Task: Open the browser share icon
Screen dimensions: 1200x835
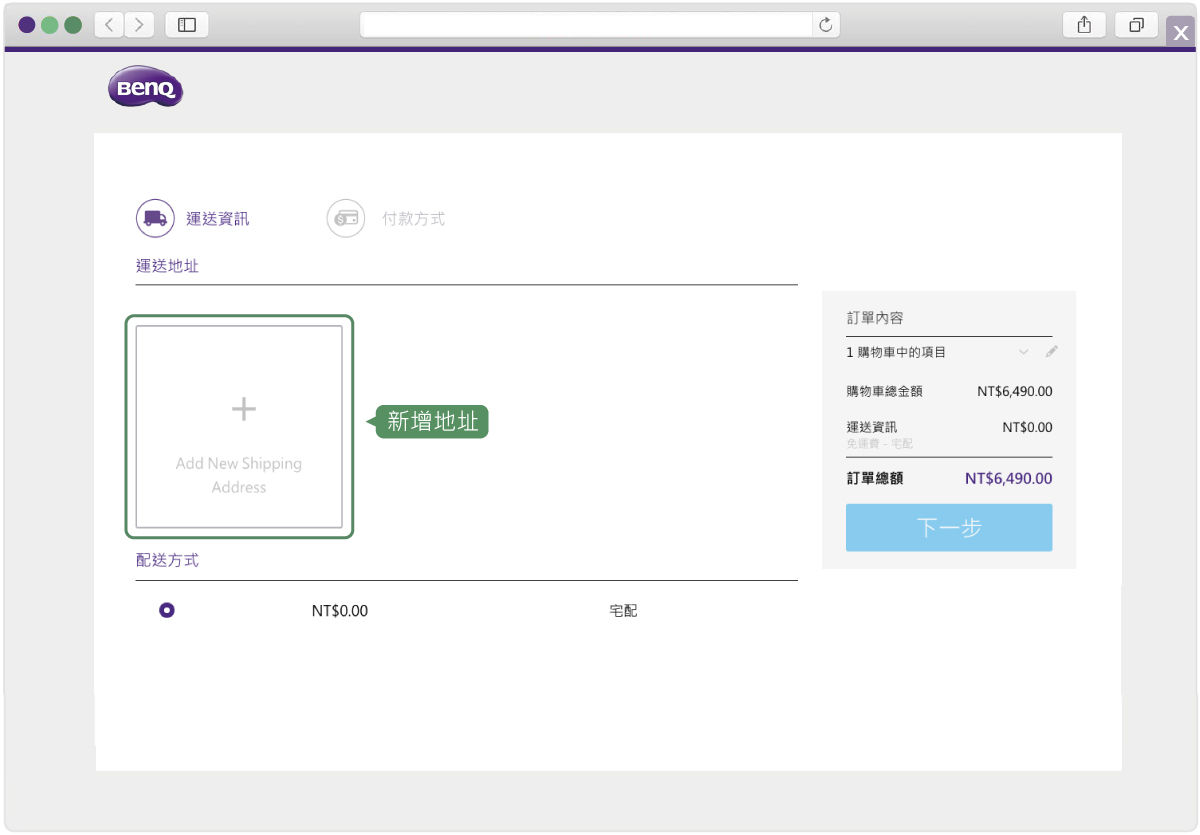Action: point(1084,24)
